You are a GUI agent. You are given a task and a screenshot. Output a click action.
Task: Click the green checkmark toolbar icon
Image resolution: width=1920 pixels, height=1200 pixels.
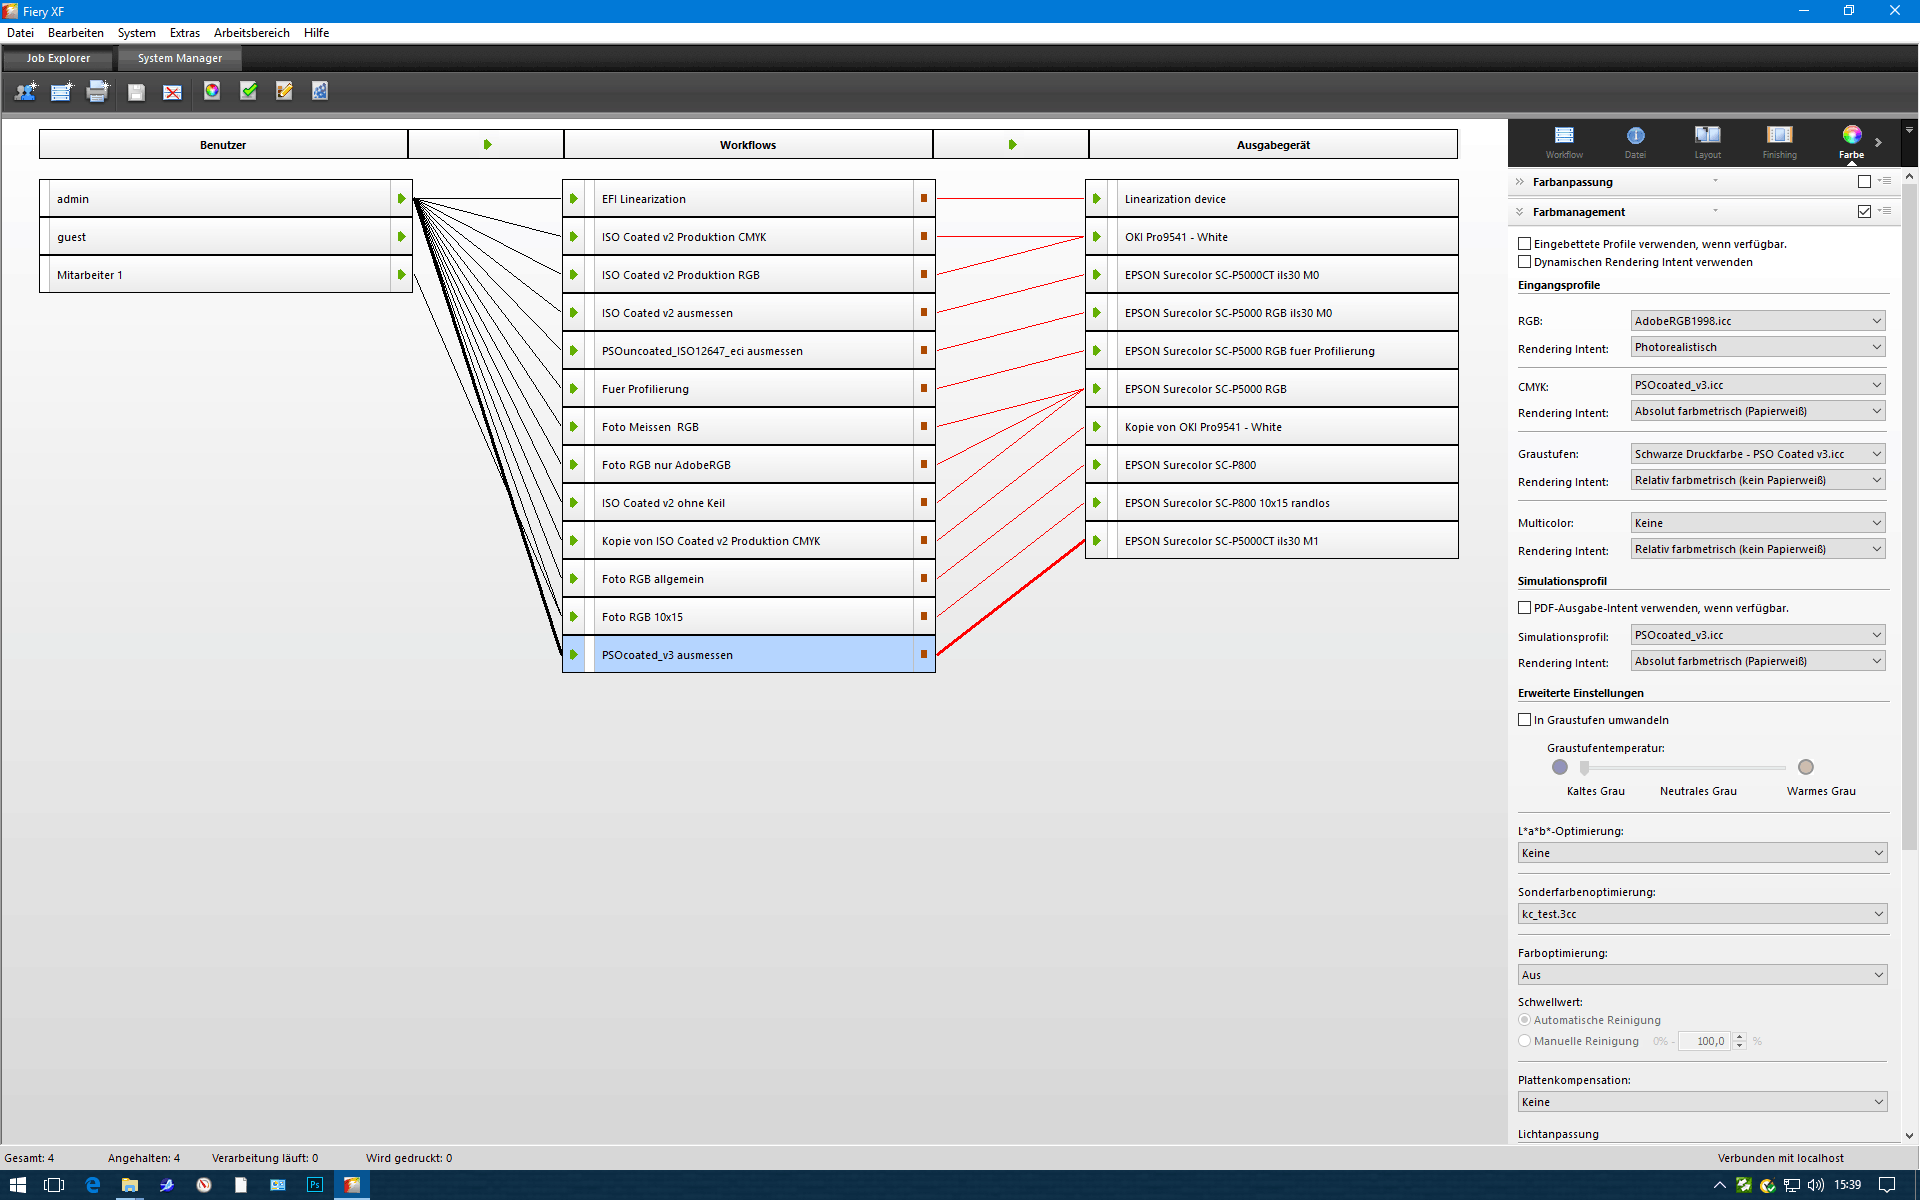pyautogui.click(x=249, y=91)
